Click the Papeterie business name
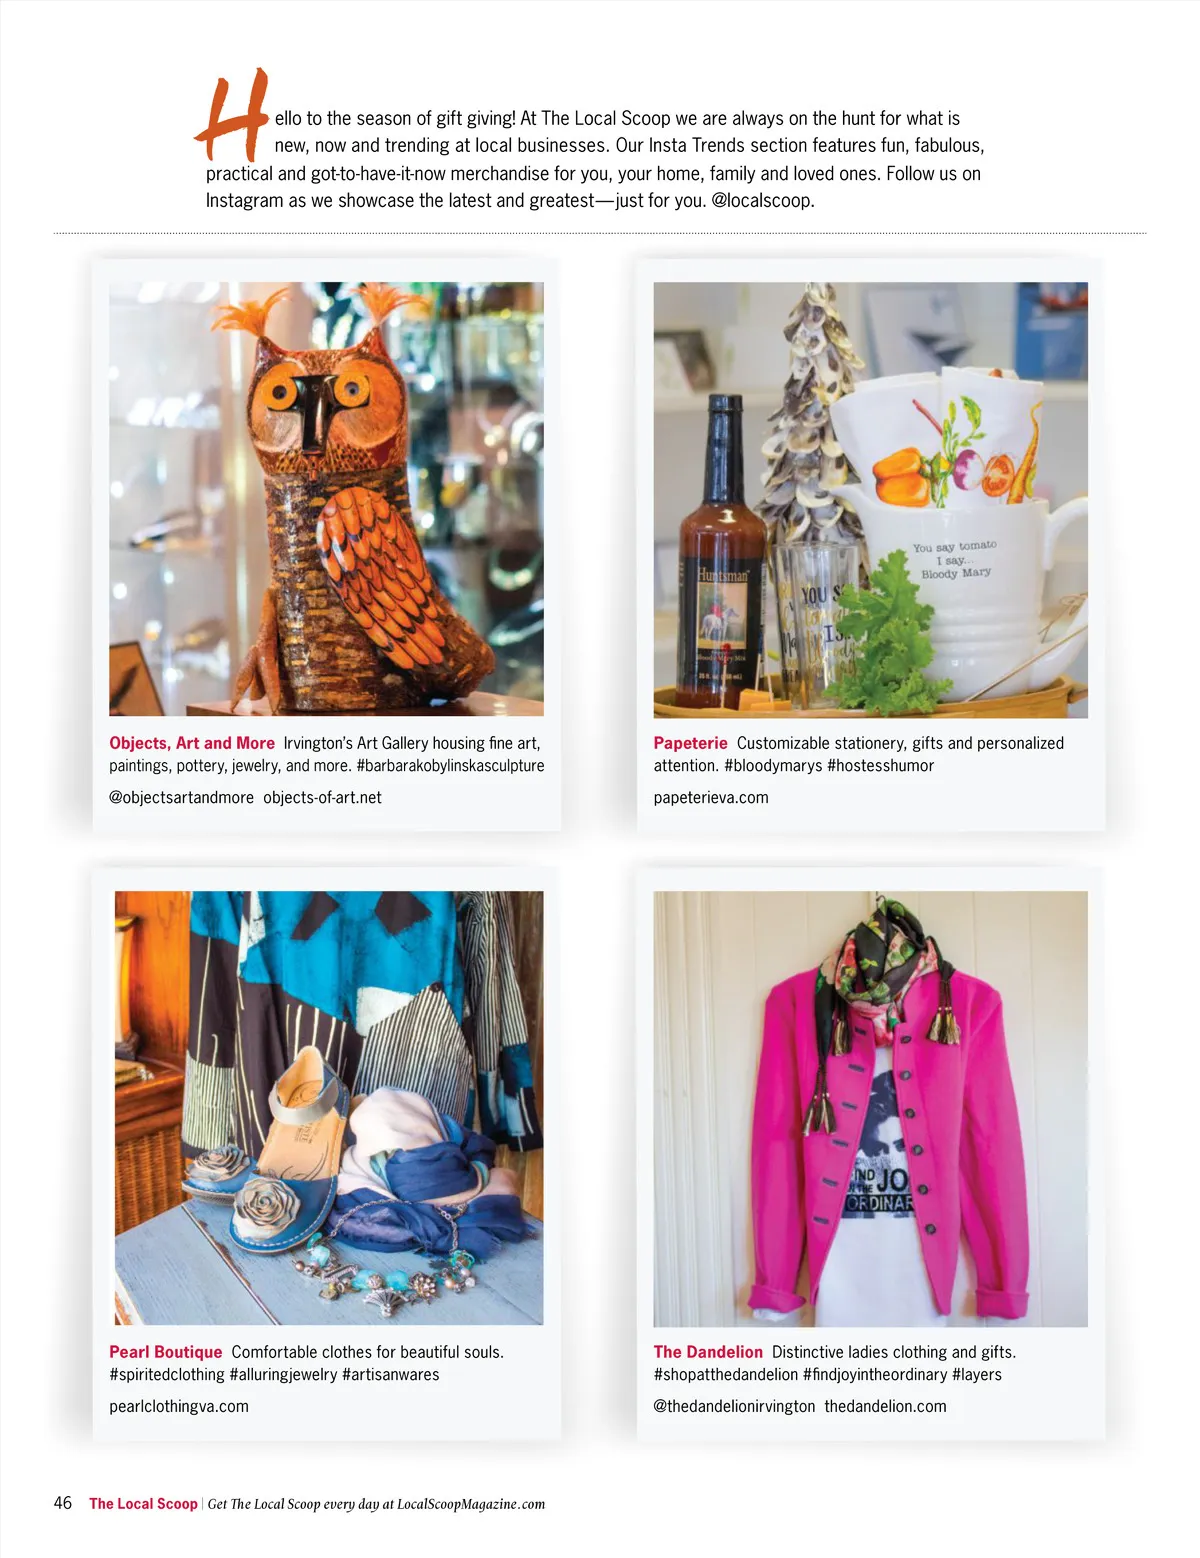This screenshot has height=1558, width=1200. tap(690, 743)
